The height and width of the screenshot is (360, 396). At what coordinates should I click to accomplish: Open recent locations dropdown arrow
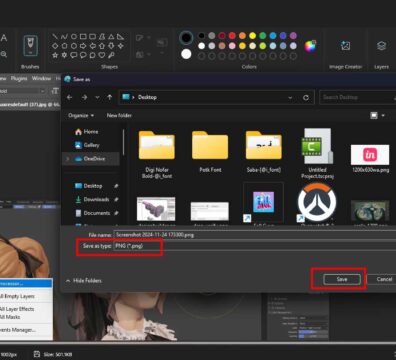point(97,98)
